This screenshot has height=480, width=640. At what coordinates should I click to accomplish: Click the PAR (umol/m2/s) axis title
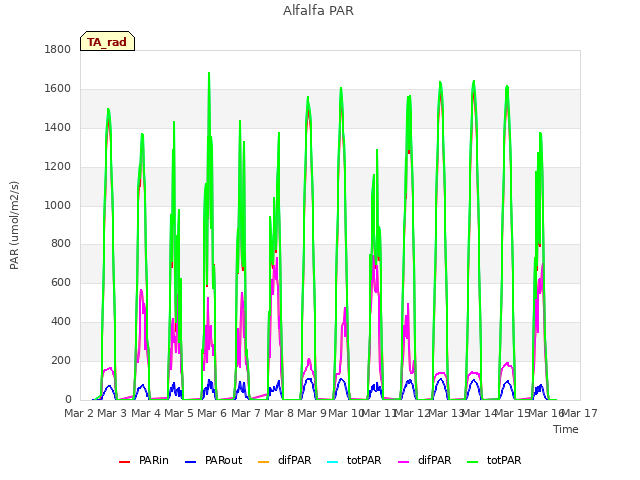14,225
